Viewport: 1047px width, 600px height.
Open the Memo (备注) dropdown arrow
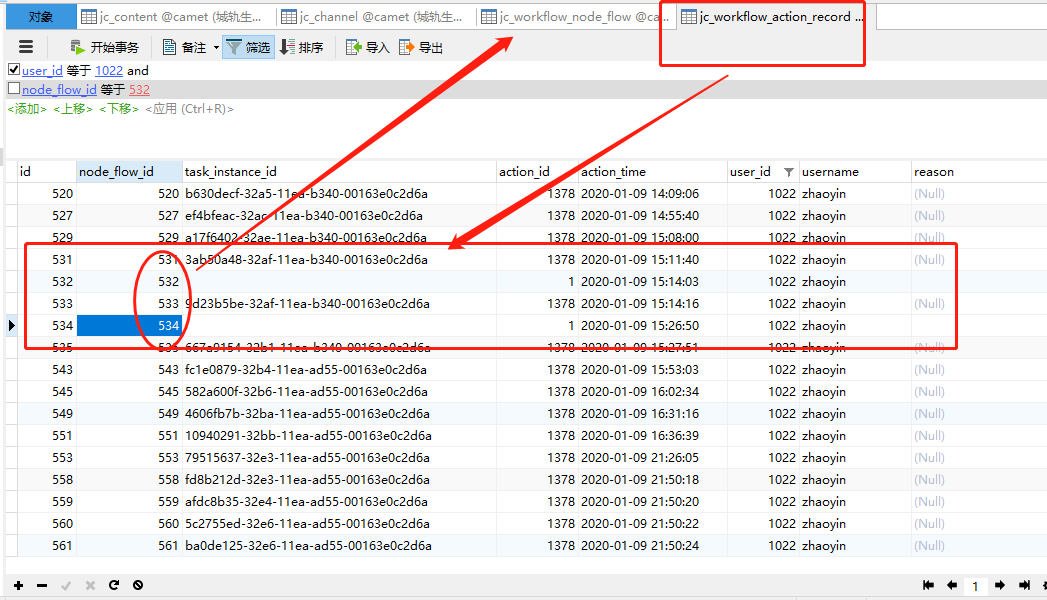(x=216, y=48)
